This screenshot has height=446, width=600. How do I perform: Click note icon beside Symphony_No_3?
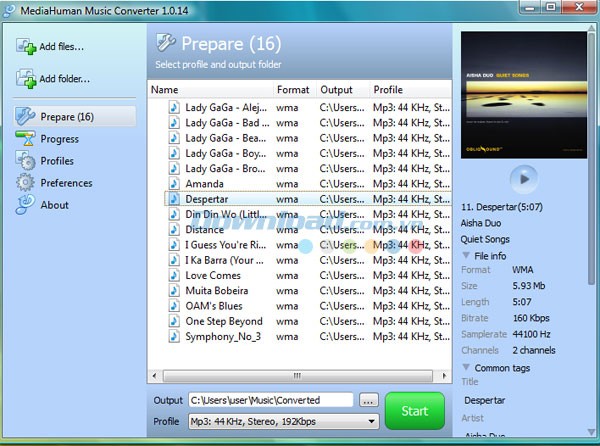174,337
